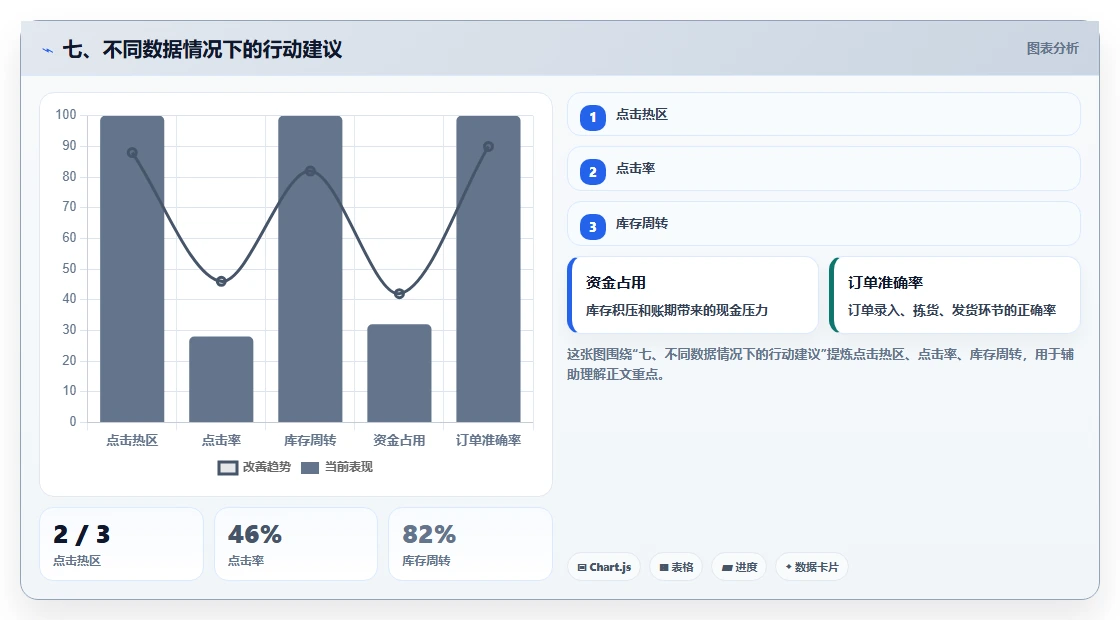
Task: Click the 当前表现 legend color box
Action: tap(309, 468)
